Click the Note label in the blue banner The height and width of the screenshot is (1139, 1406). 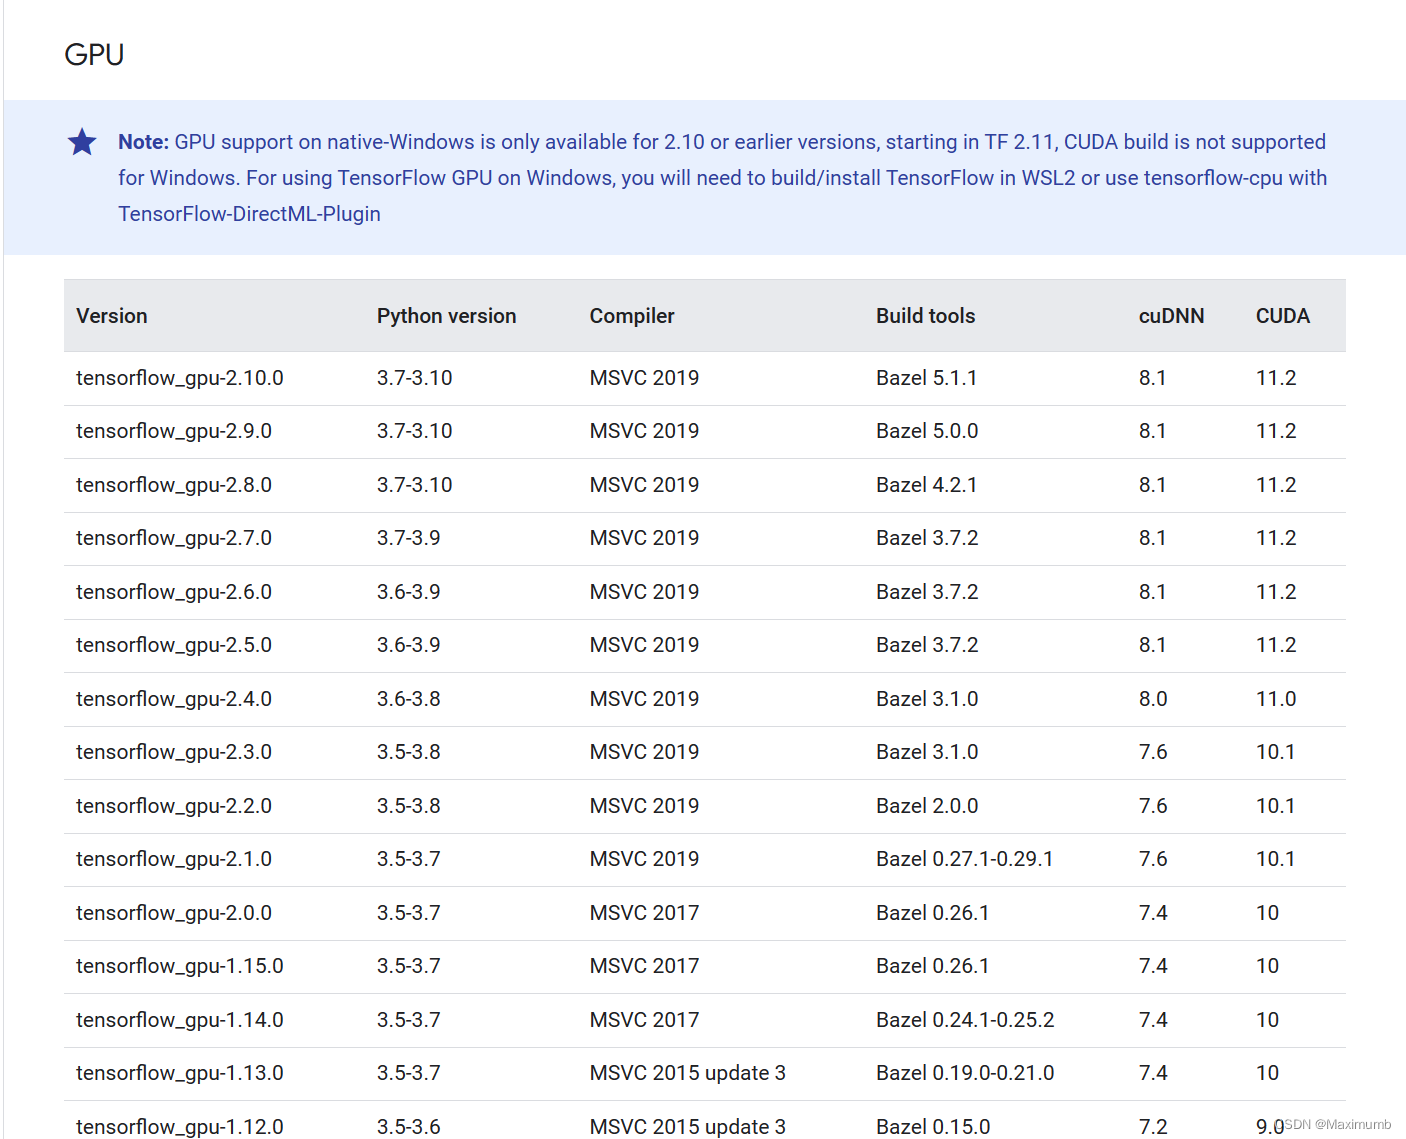(142, 141)
